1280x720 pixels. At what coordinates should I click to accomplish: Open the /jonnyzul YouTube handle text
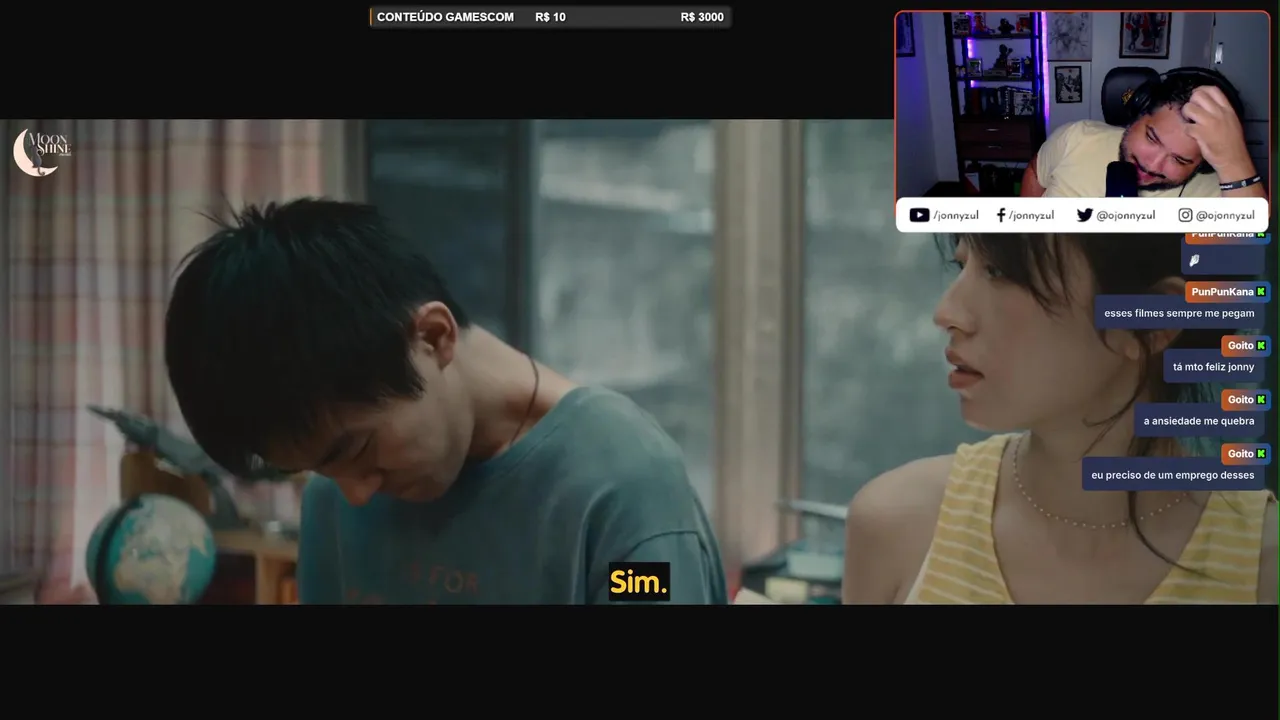click(955, 215)
